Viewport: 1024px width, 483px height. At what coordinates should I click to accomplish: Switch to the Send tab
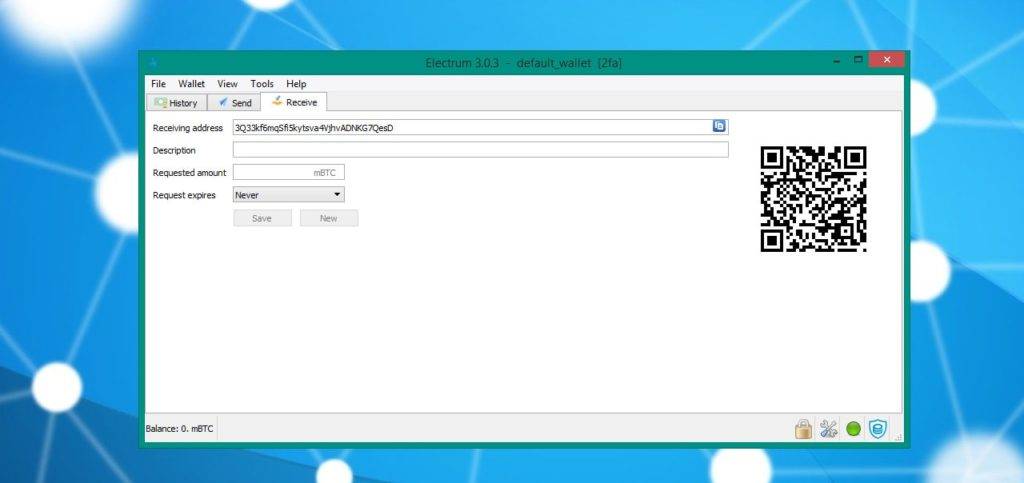235,103
